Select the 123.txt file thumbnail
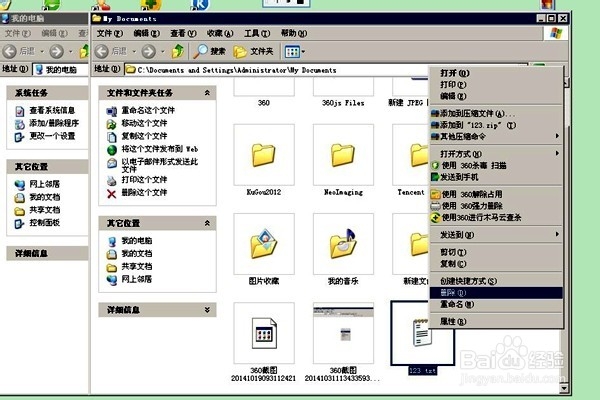The height and width of the screenshot is (400, 600). 422,333
